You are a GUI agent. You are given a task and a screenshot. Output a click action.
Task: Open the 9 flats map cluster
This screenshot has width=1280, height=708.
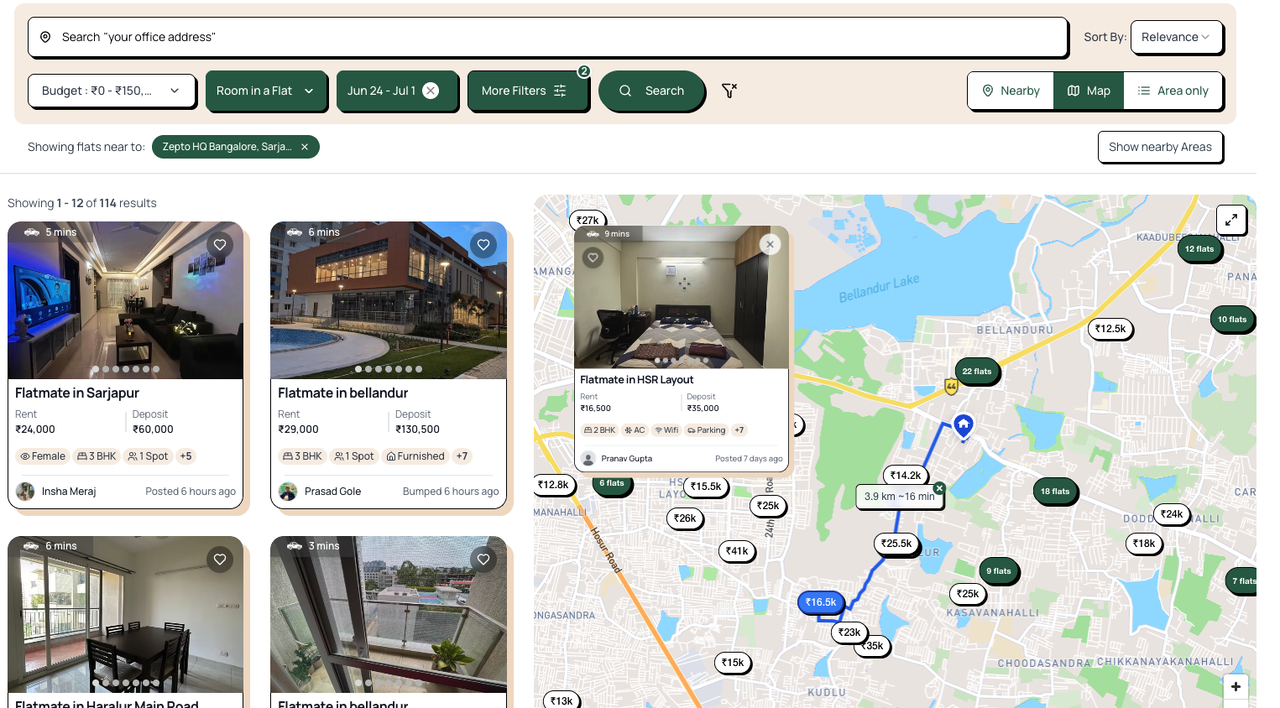(x=998, y=571)
